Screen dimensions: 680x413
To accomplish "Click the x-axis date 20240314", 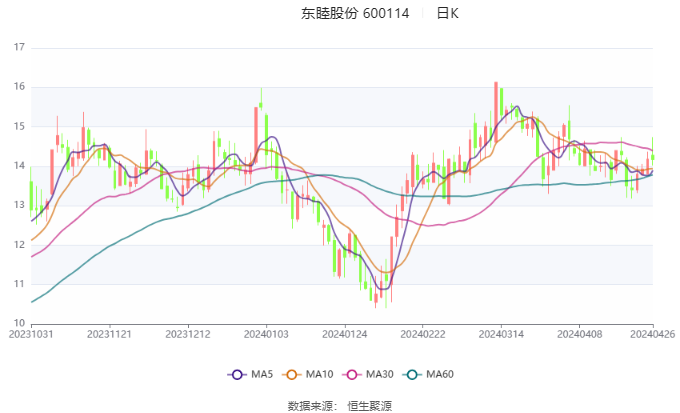I will point(501,334).
